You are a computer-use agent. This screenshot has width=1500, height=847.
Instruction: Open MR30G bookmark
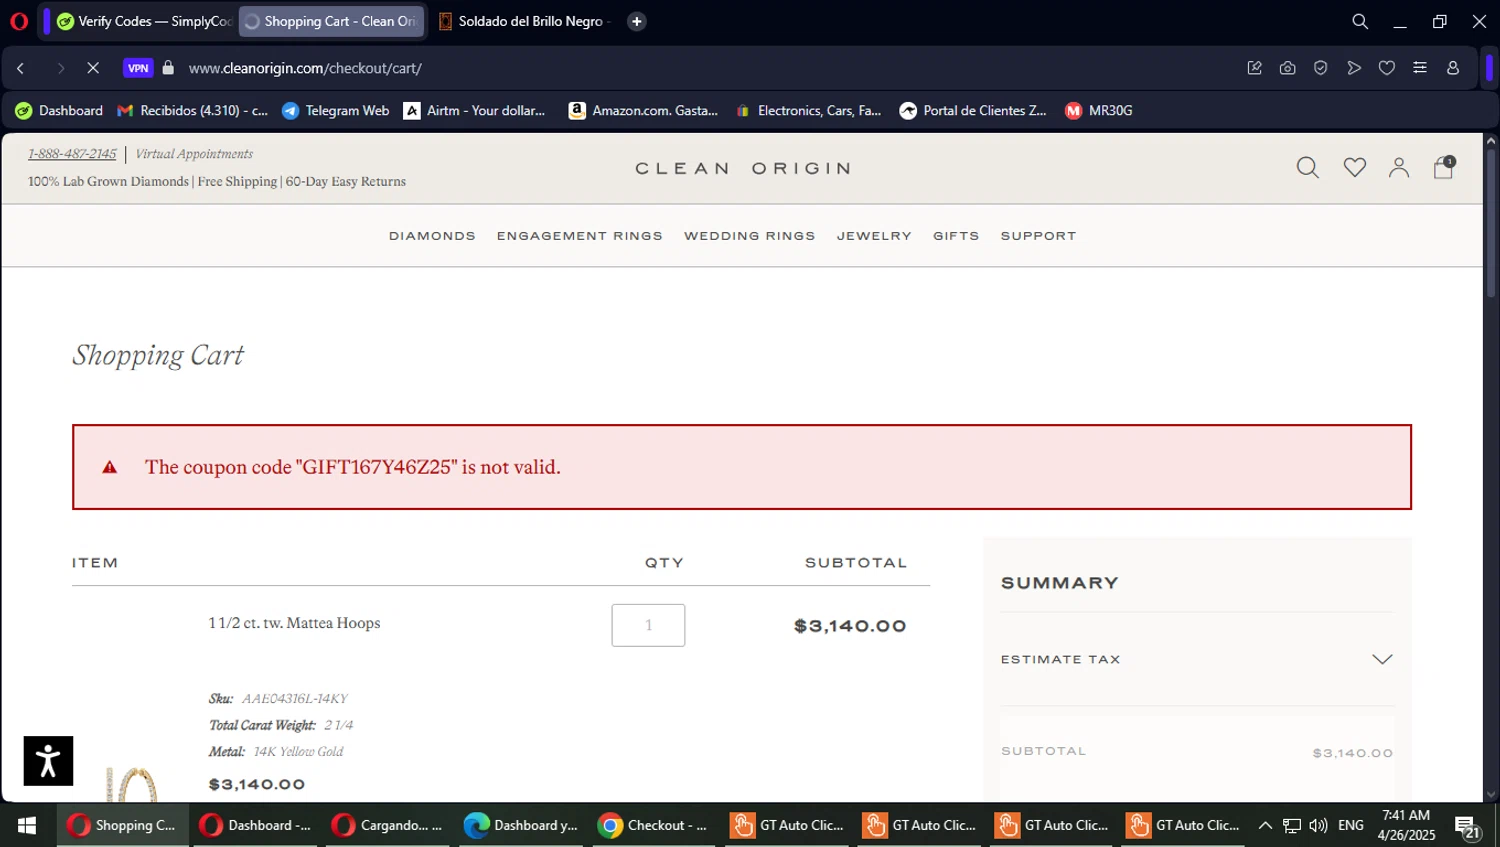1098,111
